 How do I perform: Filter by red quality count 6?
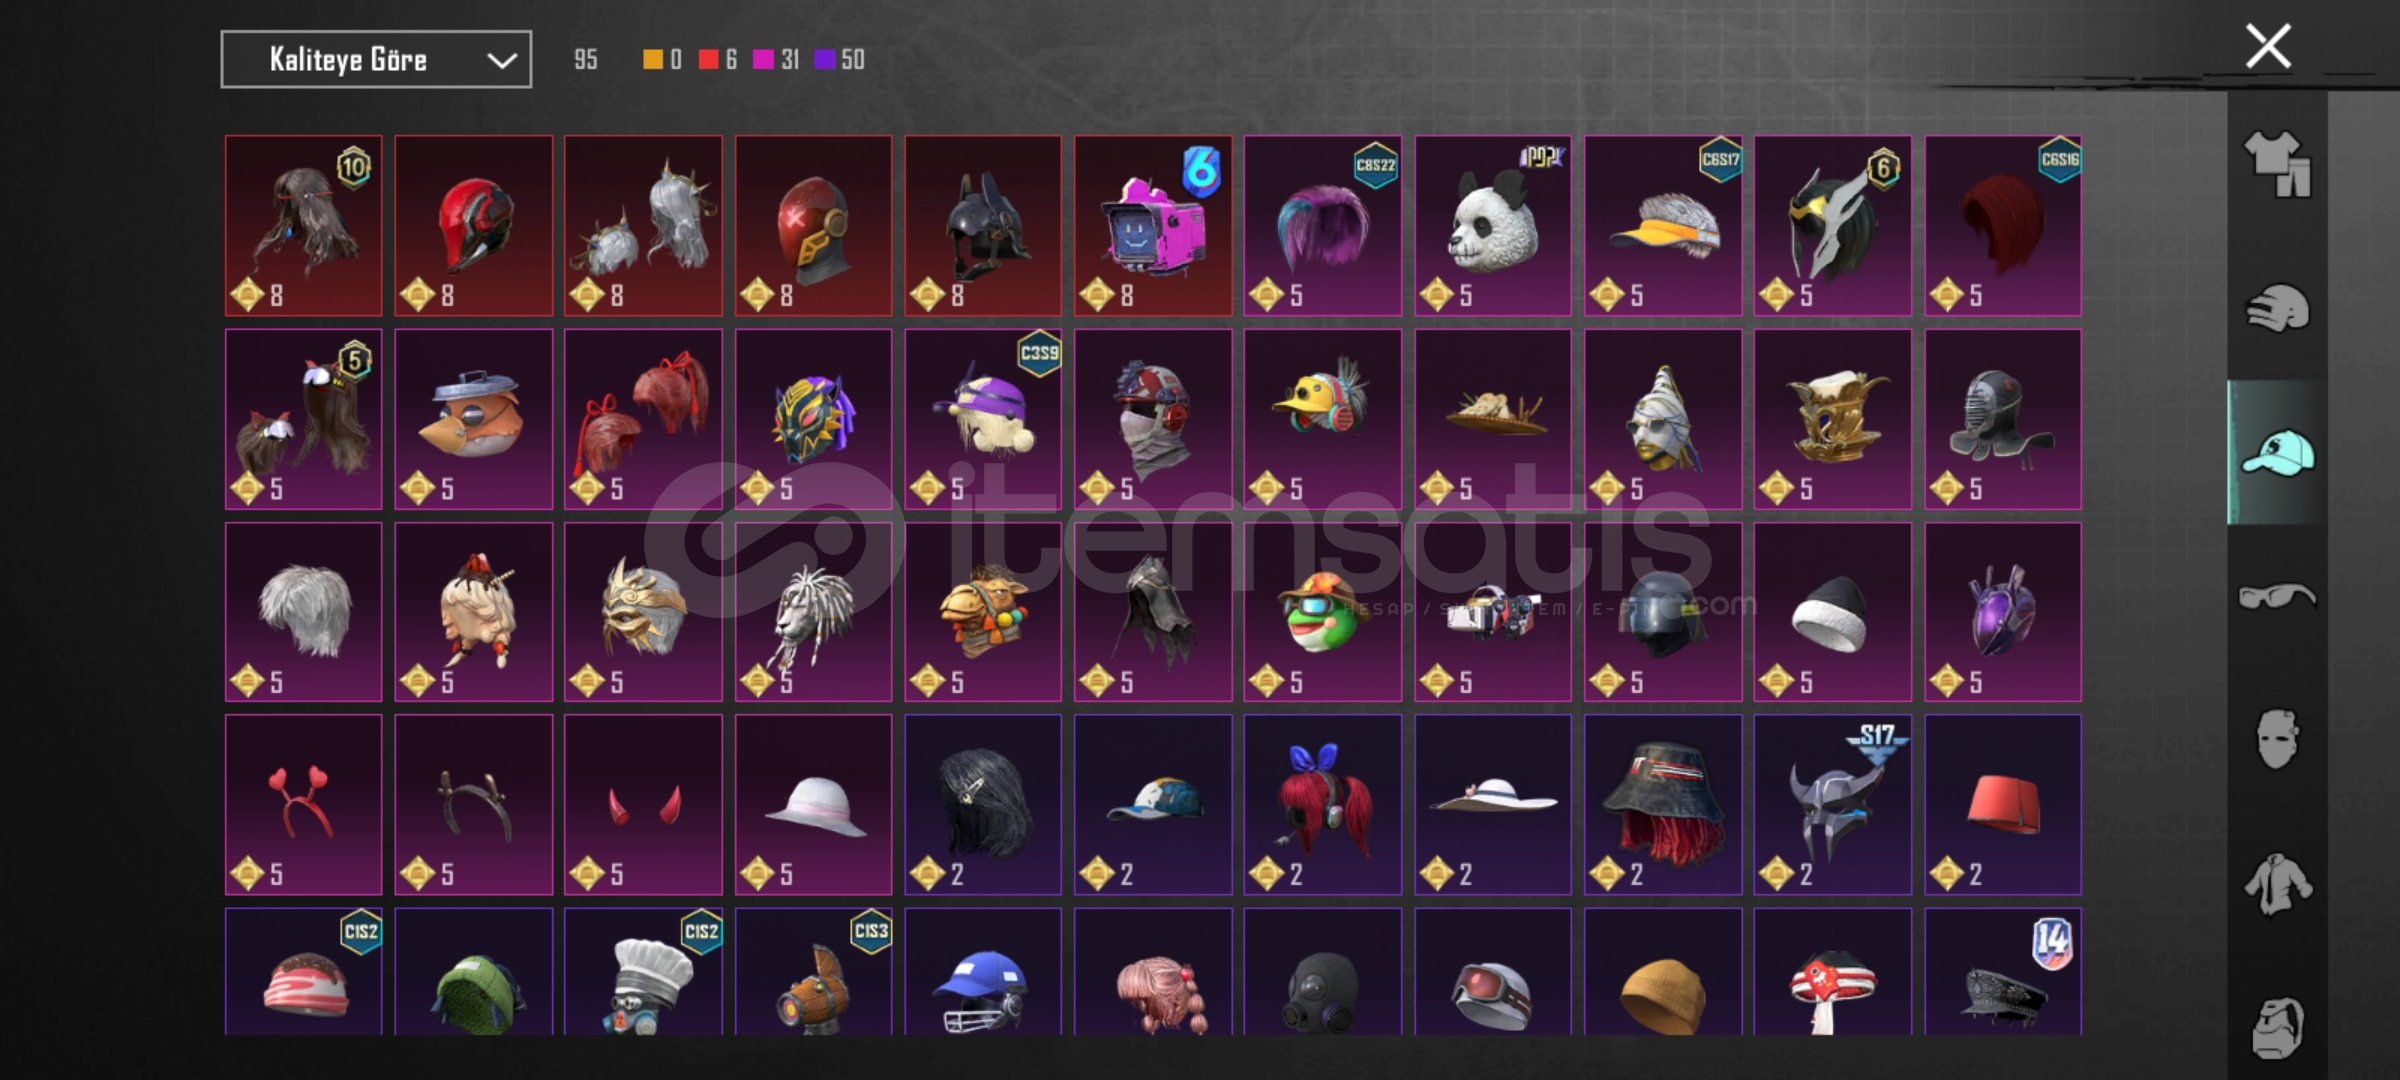click(x=718, y=60)
